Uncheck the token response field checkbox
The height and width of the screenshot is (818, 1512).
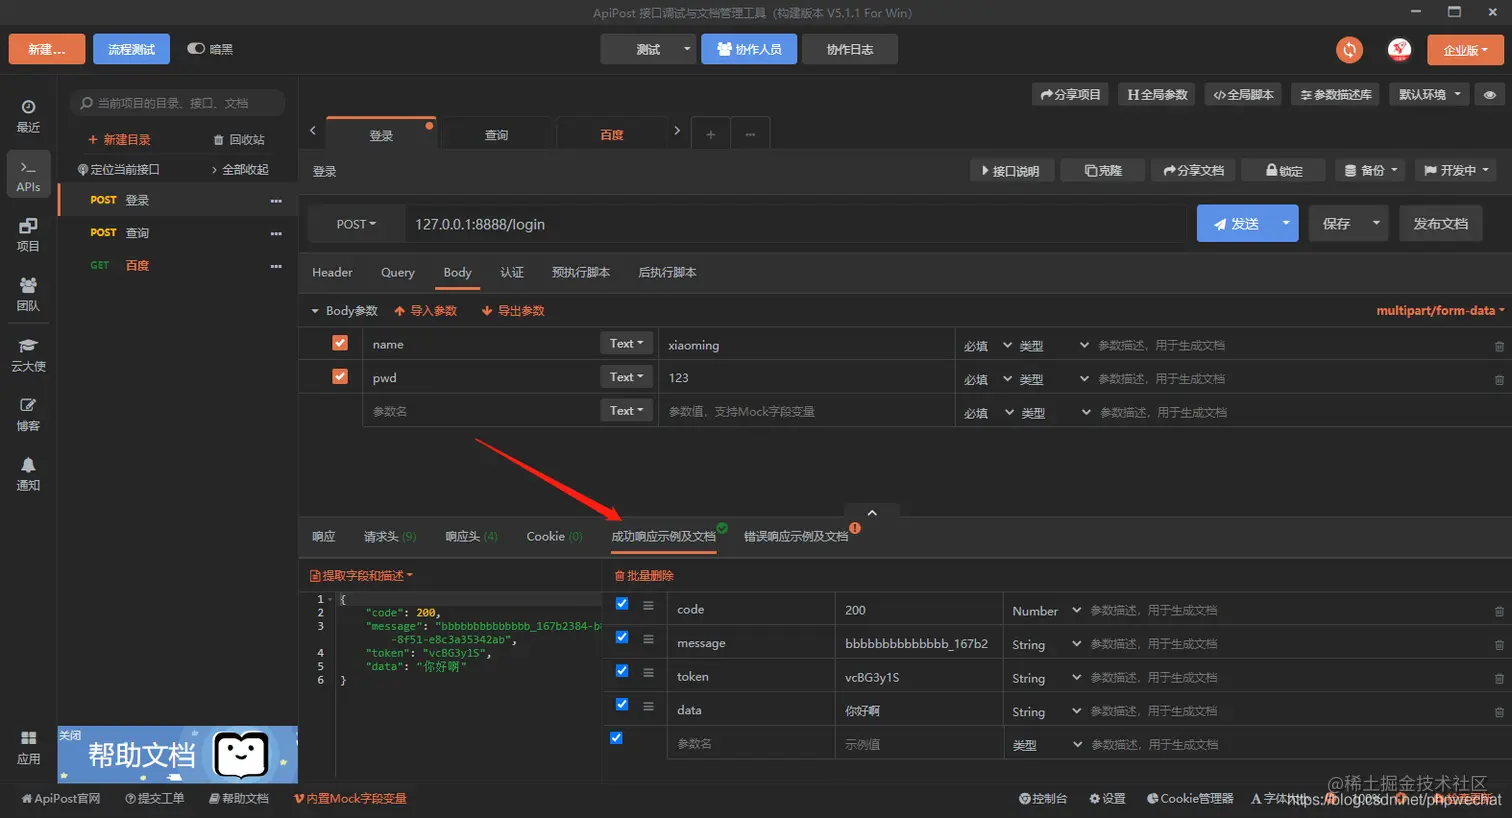point(622,671)
